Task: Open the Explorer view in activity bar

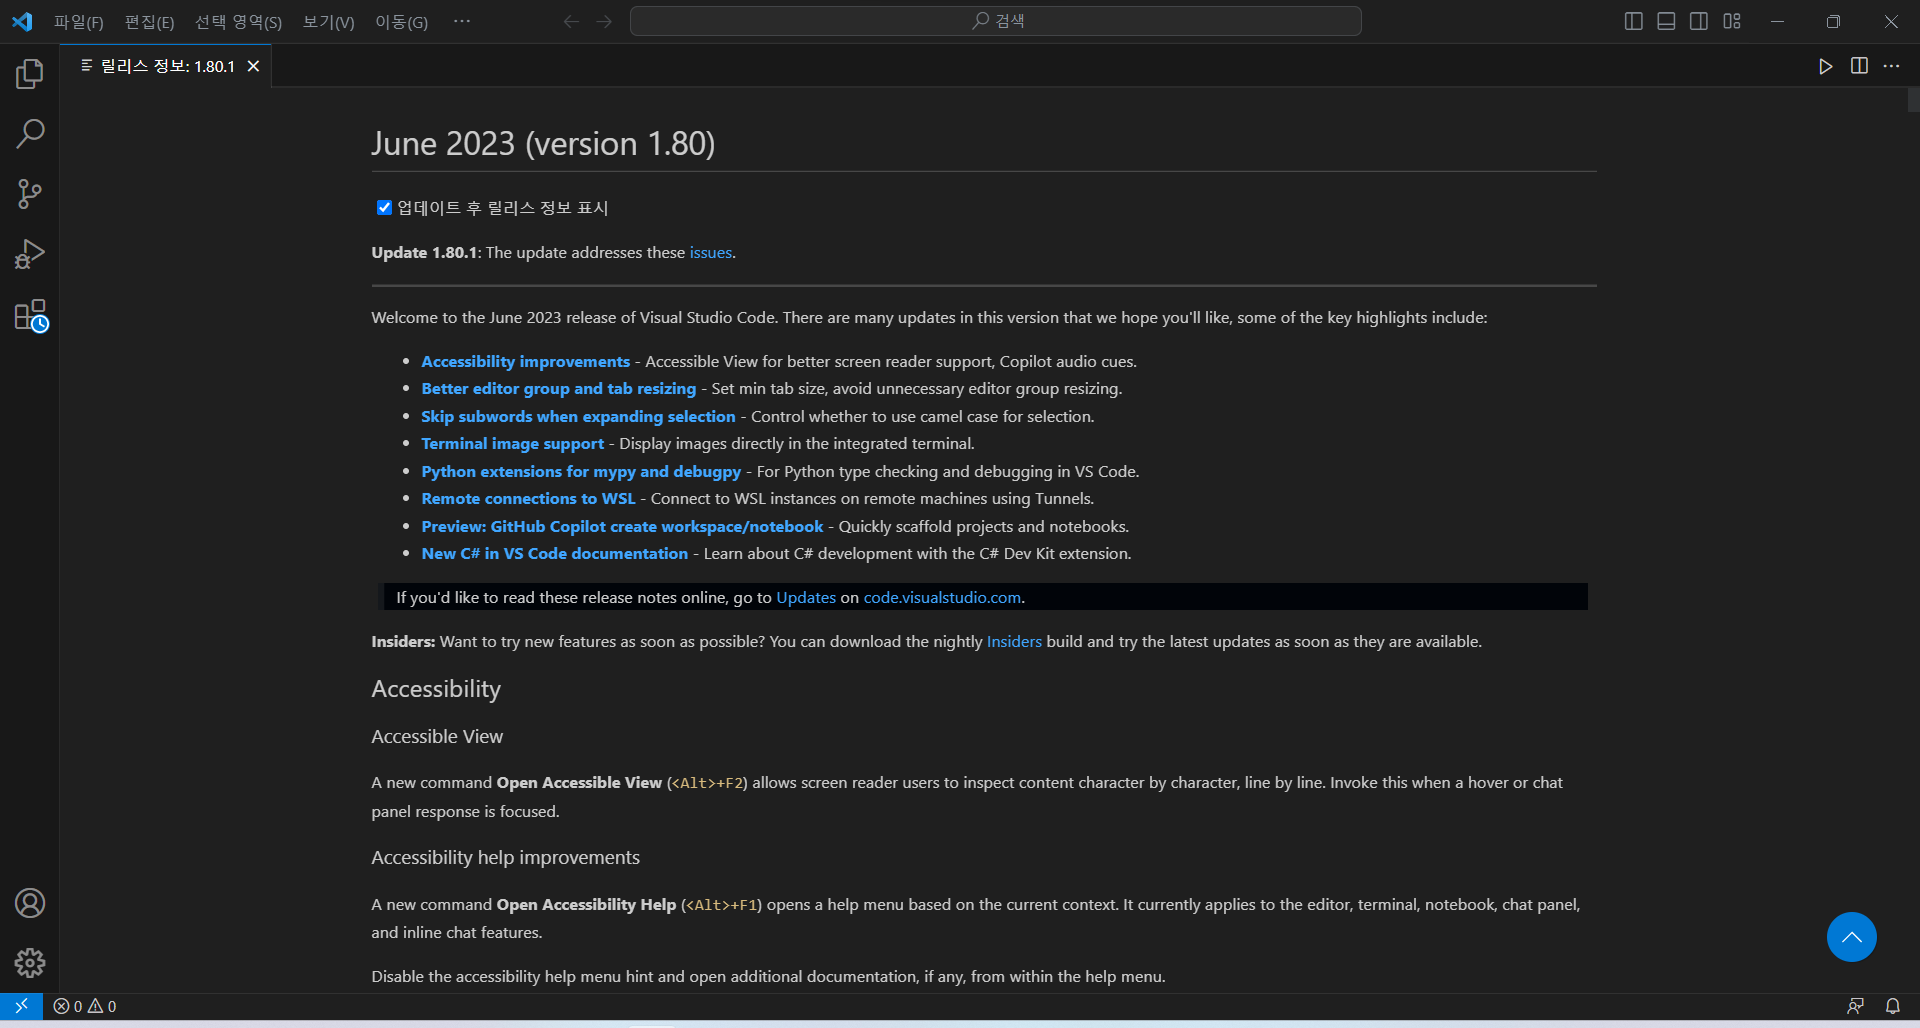Action: click(x=30, y=74)
